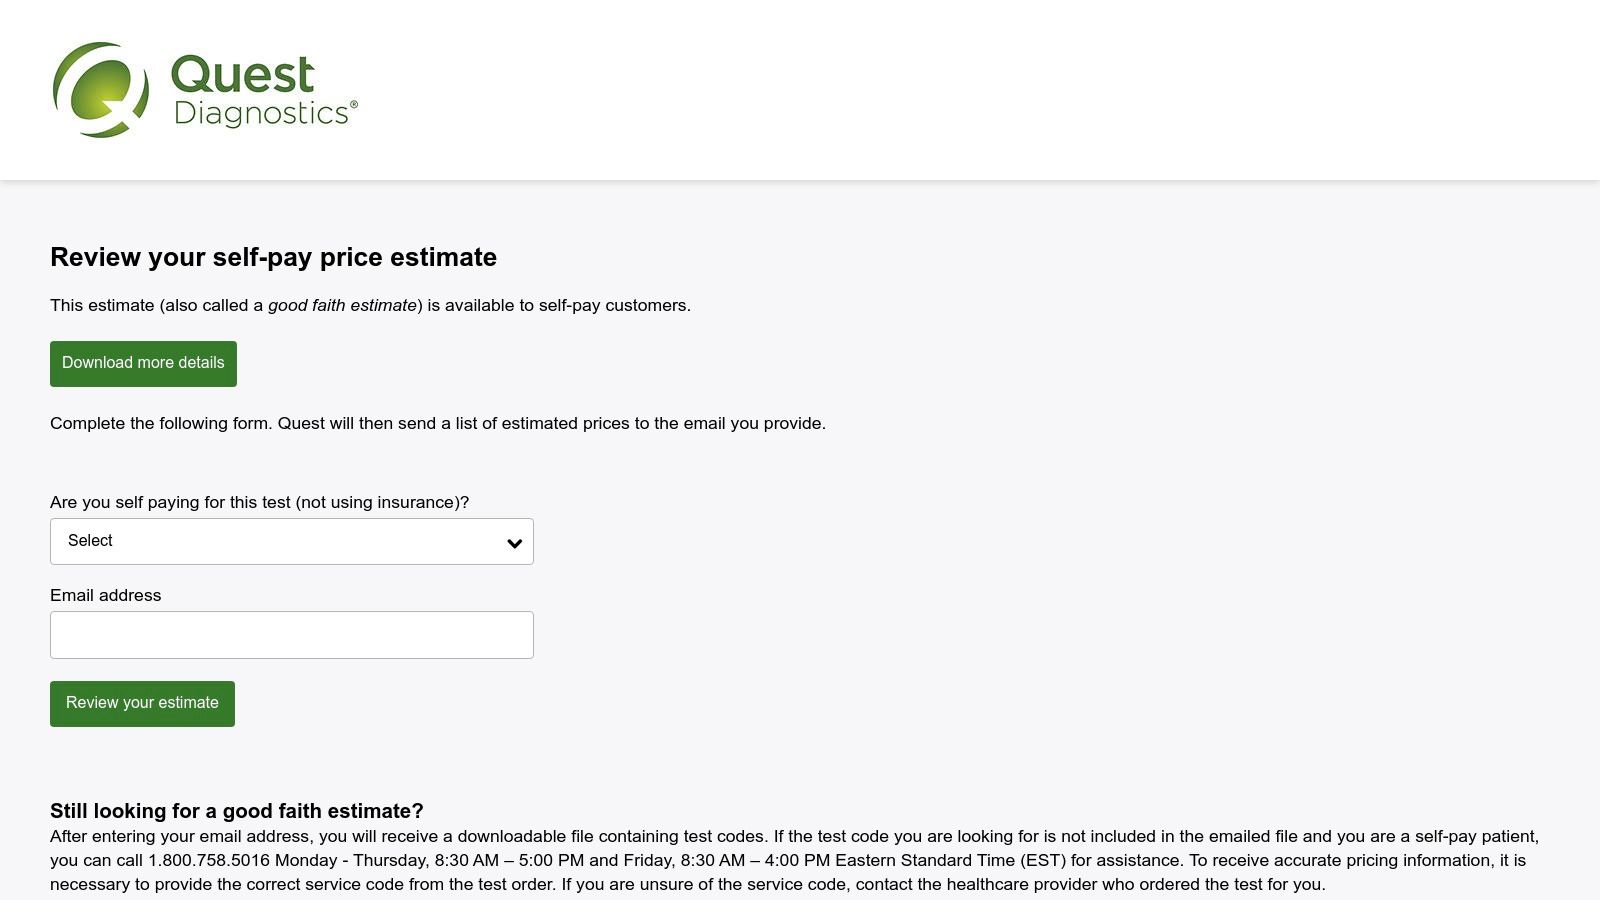
Task: Focus the Email address input field
Action: click(291, 635)
